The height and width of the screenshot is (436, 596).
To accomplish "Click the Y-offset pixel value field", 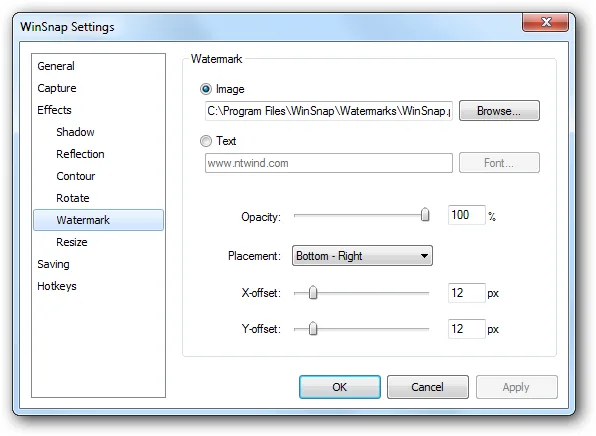I will [x=466, y=329].
